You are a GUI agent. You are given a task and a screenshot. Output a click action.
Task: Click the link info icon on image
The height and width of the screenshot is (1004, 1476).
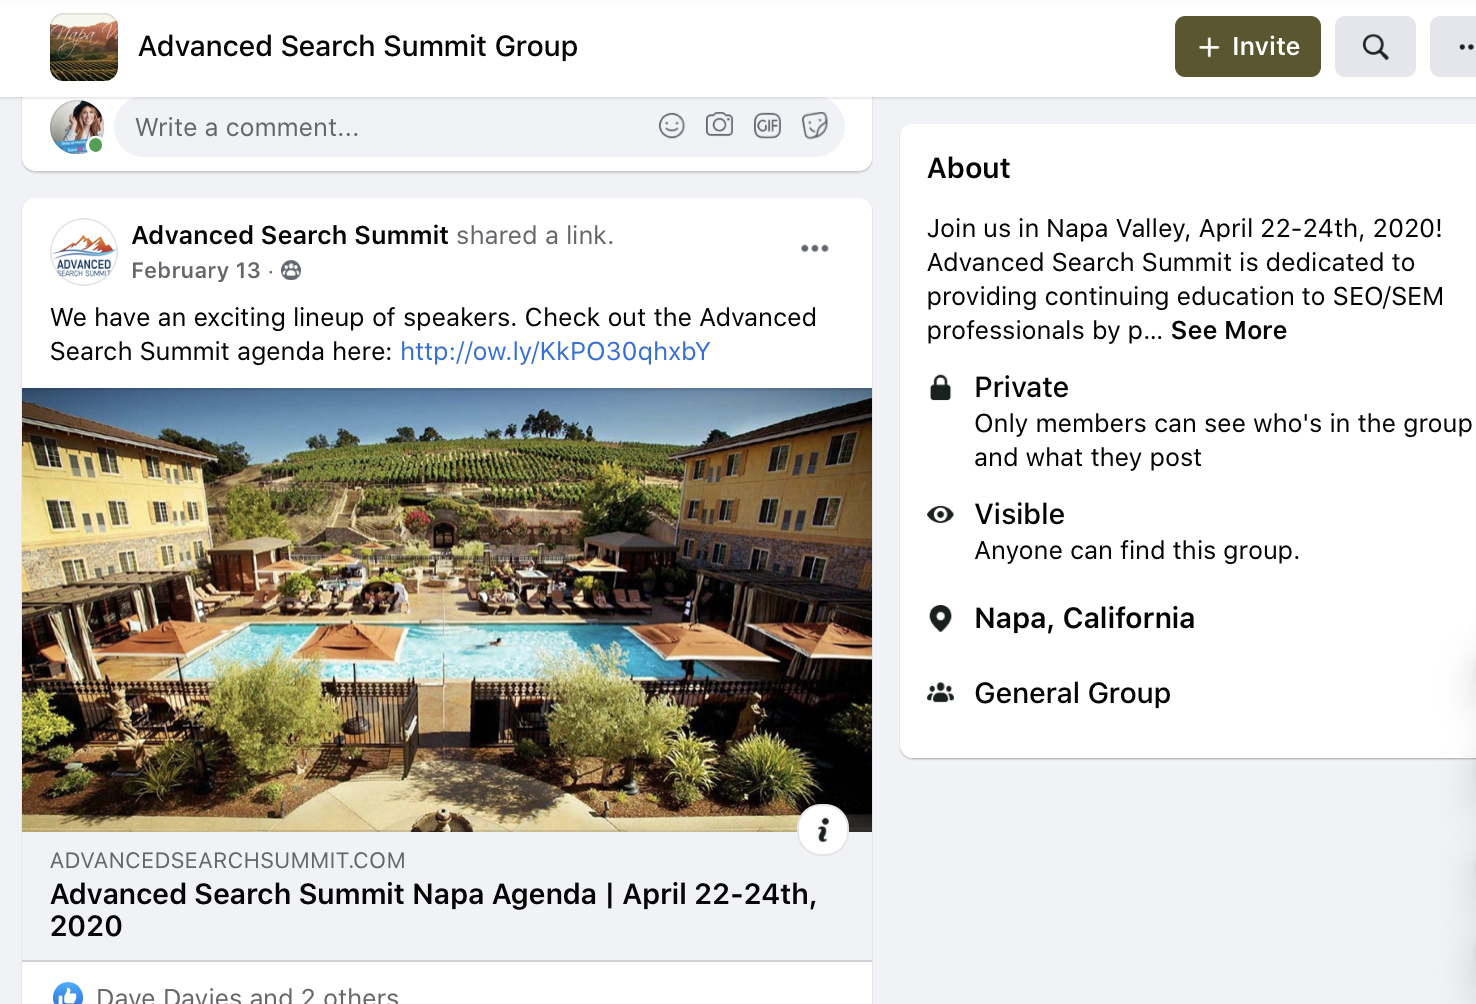(822, 830)
